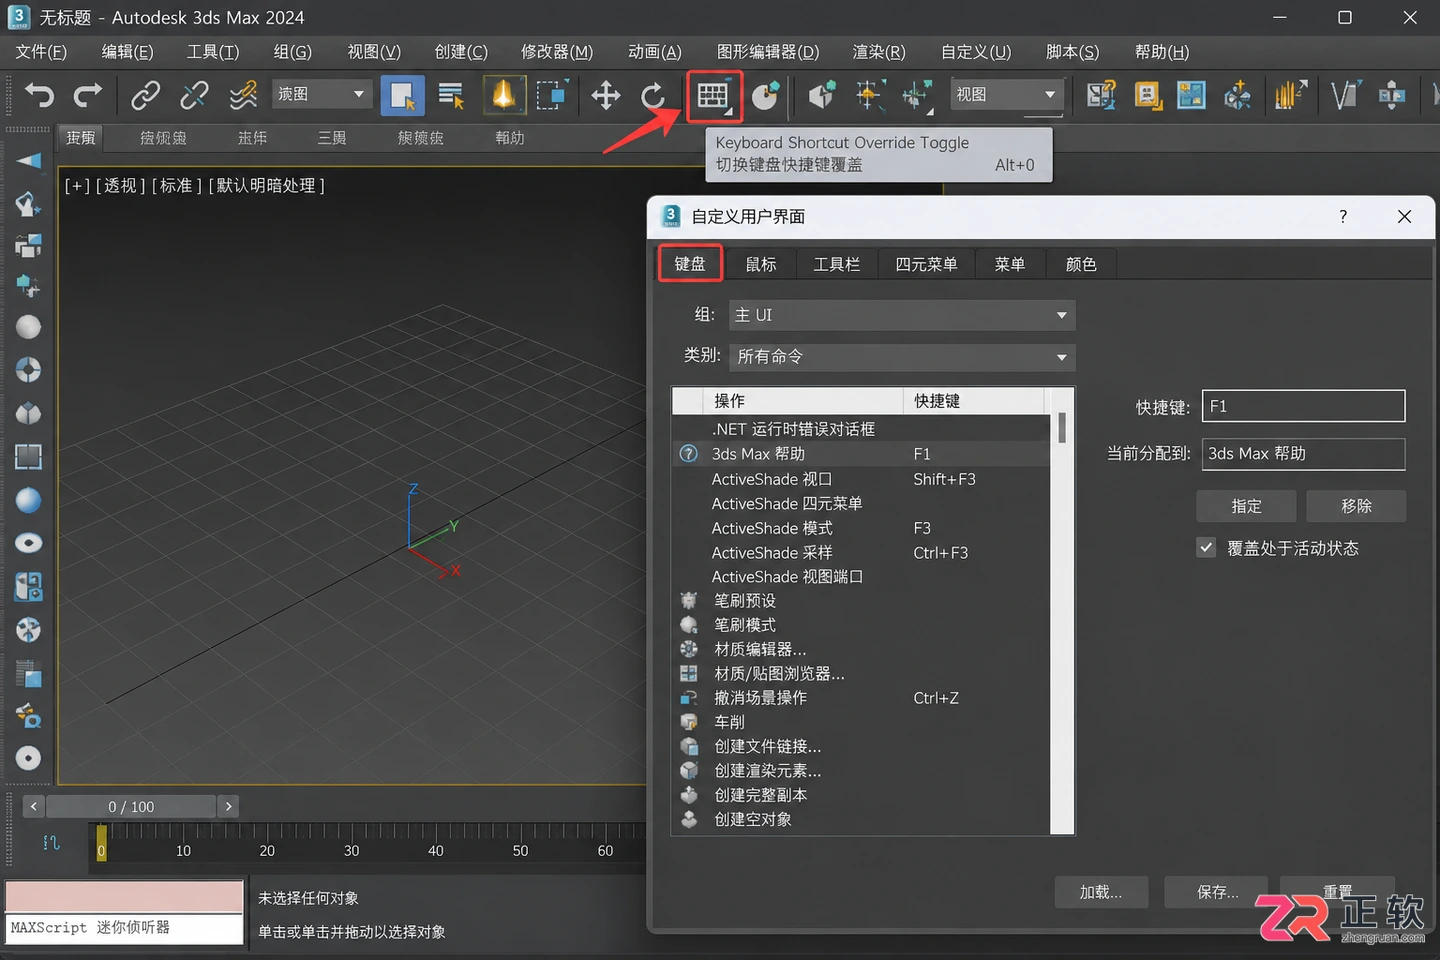Open the 修改器 menu
Viewport: 1440px width, 960px height.
tap(557, 52)
